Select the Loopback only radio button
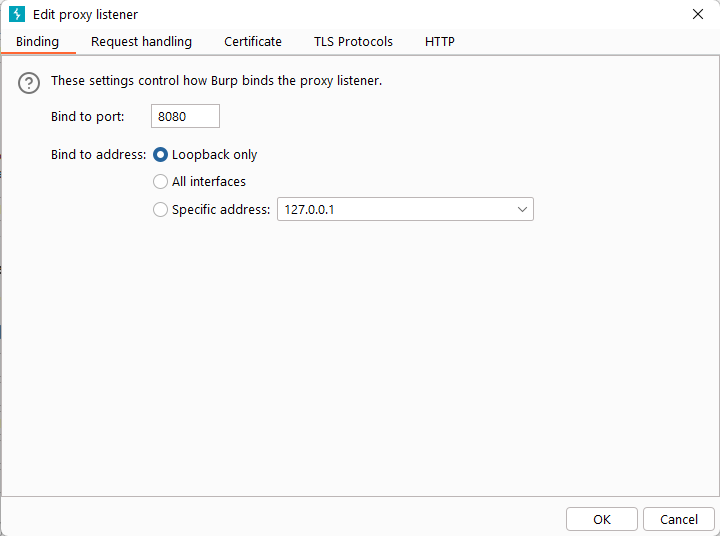The image size is (720, 536). click(x=160, y=155)
